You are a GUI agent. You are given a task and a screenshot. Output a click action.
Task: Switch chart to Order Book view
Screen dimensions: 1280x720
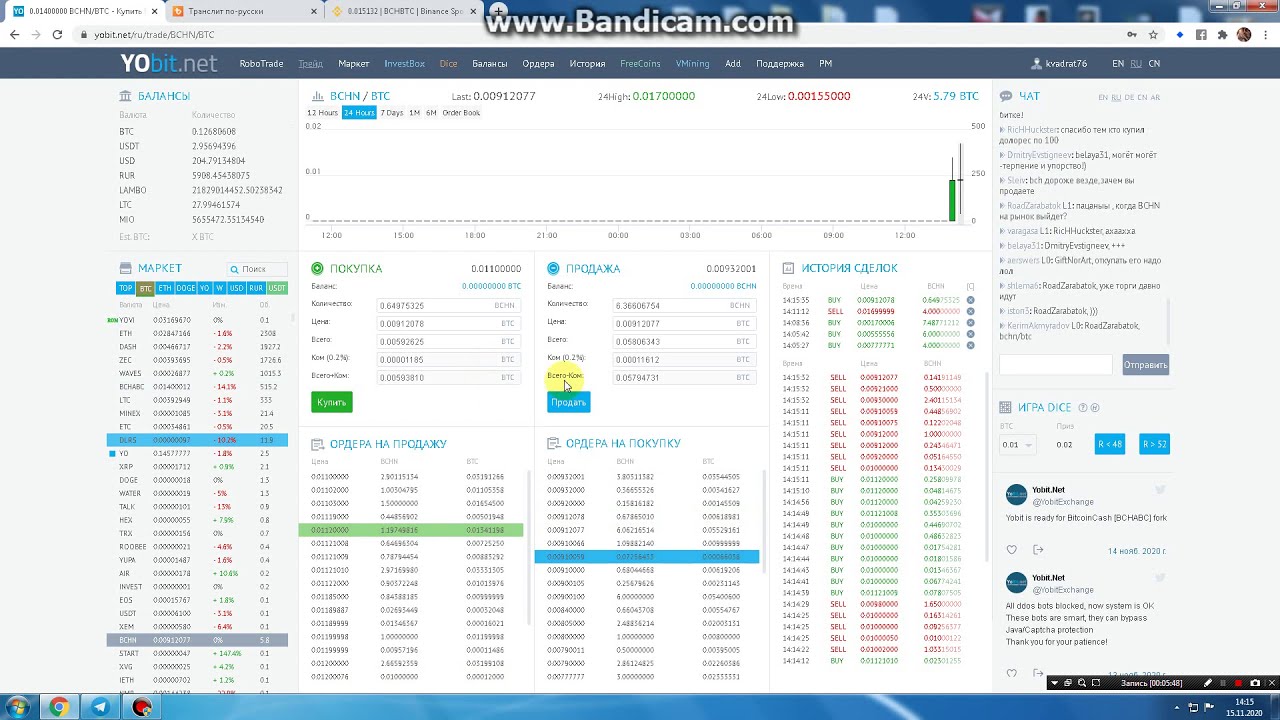(461, 113)
